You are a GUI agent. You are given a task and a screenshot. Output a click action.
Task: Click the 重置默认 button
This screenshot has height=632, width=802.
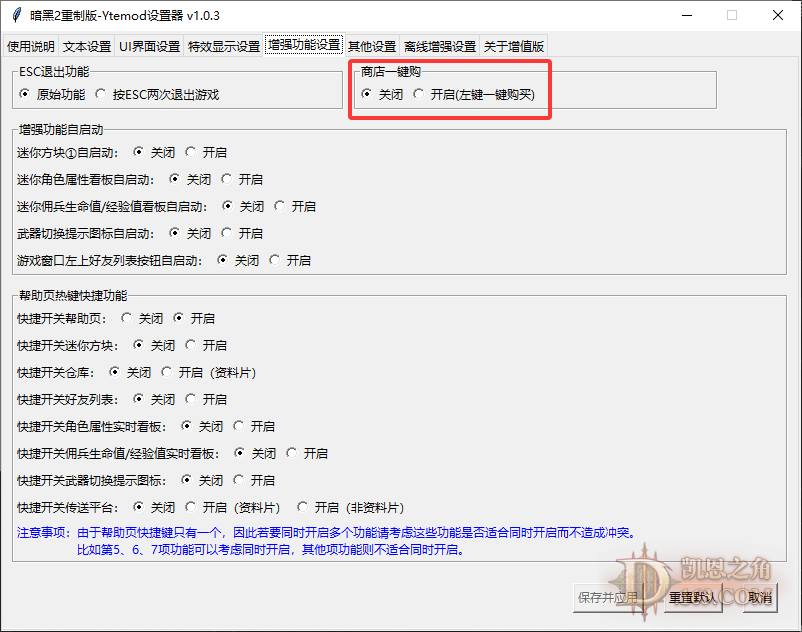coord(694,597)
